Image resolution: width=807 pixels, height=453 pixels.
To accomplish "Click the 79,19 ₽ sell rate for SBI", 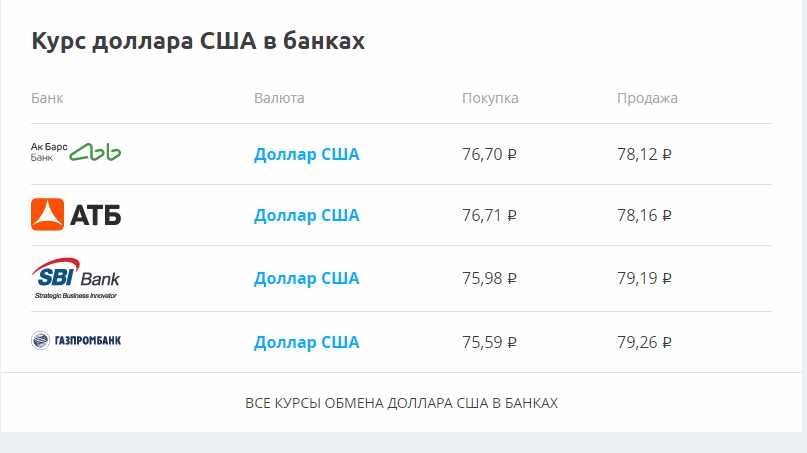I will click(x=644, y=278).
